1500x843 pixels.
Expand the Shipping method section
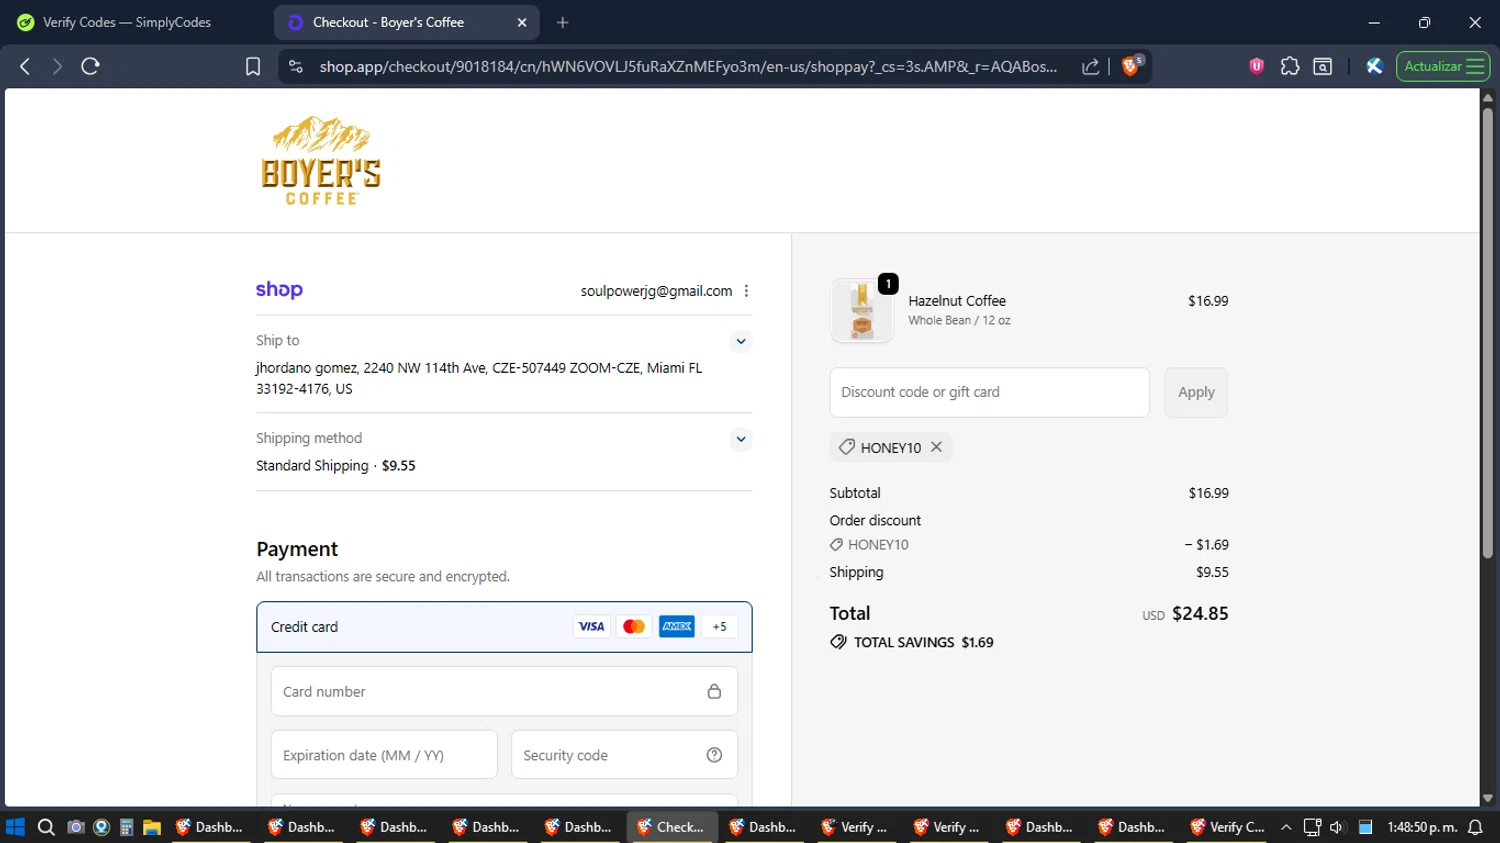pyautogui.click(x=741, y=439)
